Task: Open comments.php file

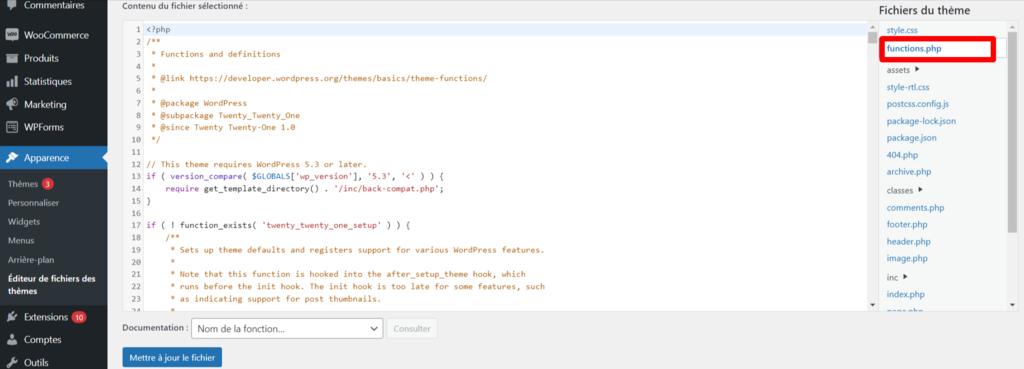Action: (916, 208)
